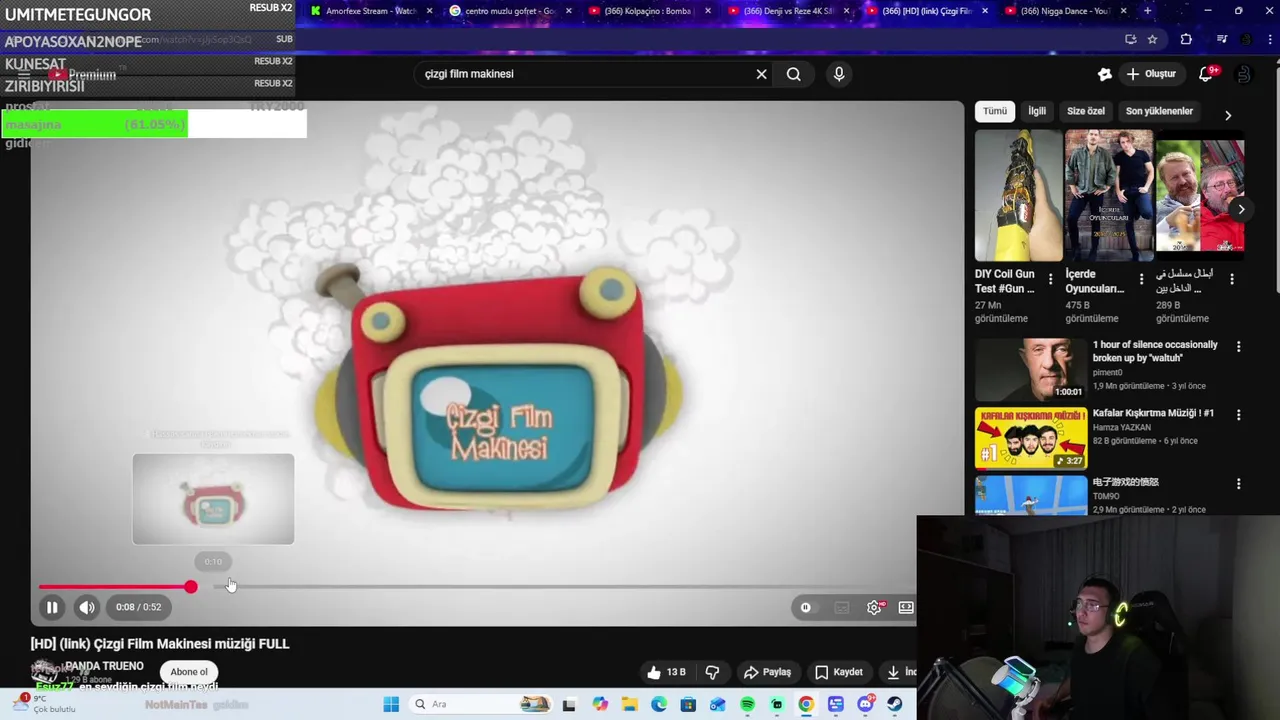Image resolution: width=1280 pixels, height=720 pixels.
Task: Open the Oluştur create menu
Action: 1151,74
